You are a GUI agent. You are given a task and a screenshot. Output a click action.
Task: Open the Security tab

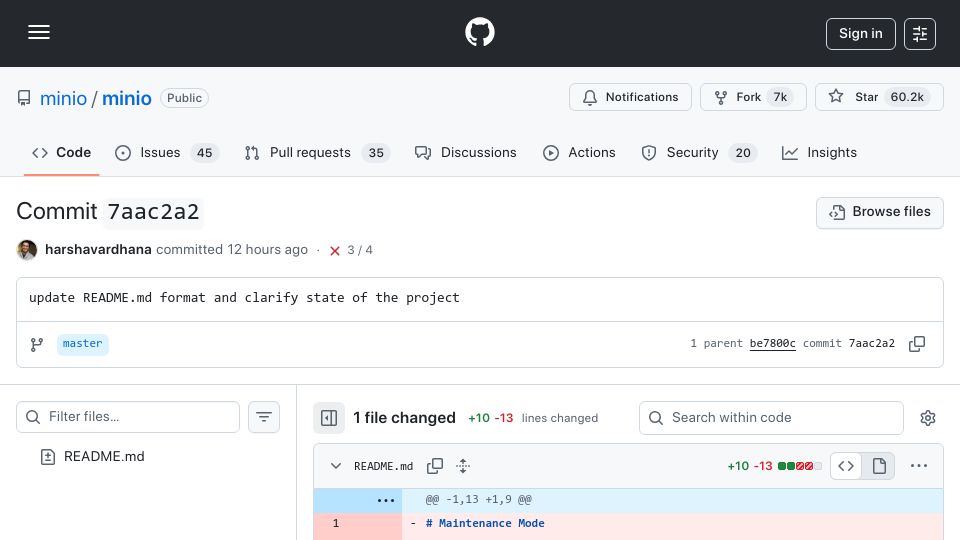coord(699,152)
